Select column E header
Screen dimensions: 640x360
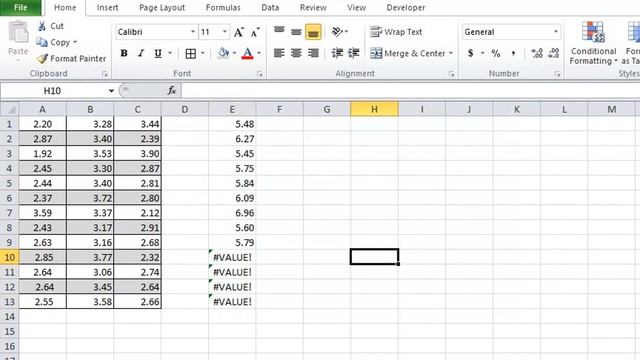tap(232, 109)
